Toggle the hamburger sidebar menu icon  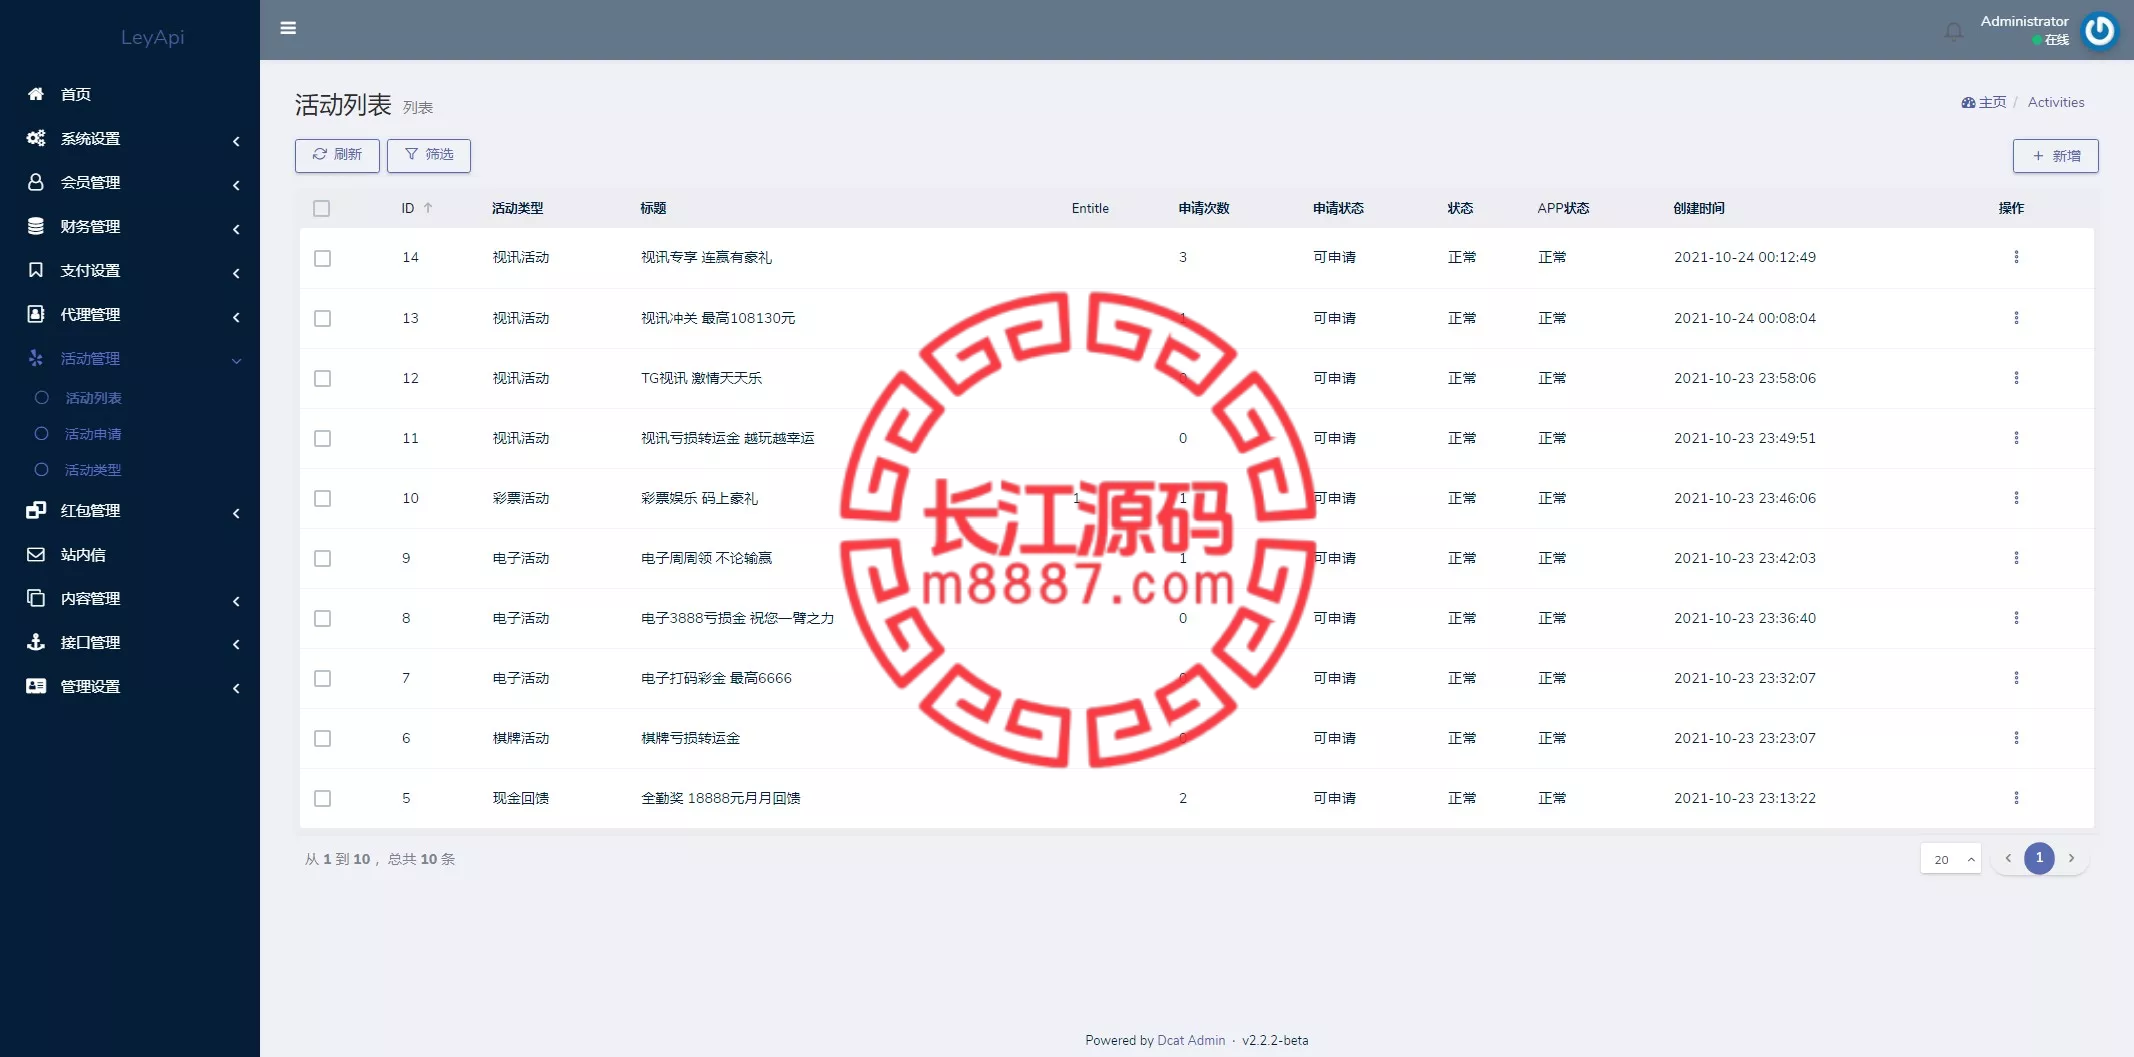(288, 28)
